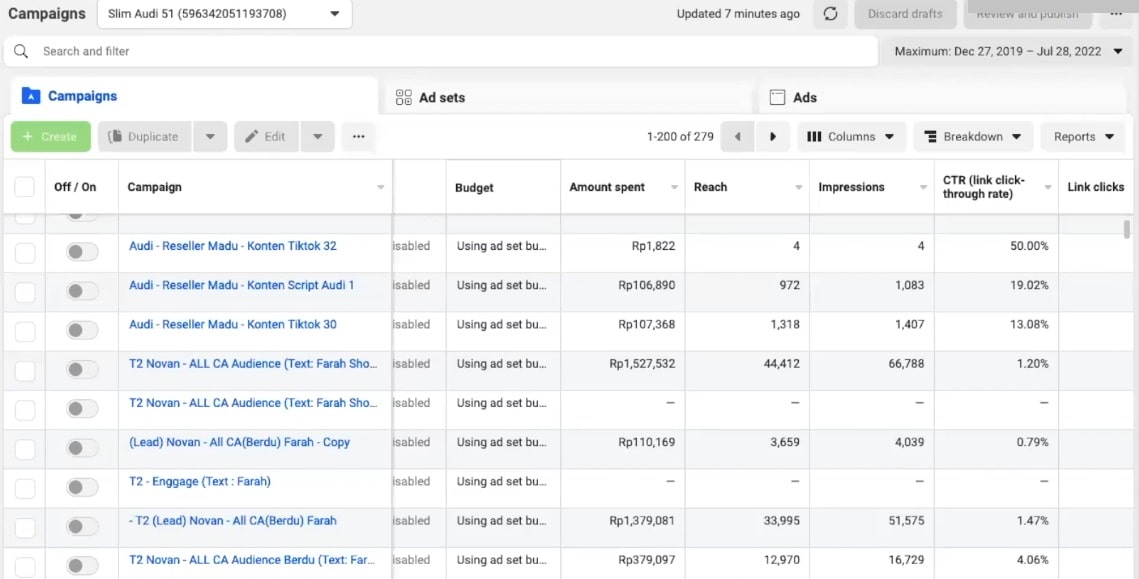Go to the next page of campaigns
Image resolution: width=1139 pixels, height=579 pixels.
click(773, 137)
